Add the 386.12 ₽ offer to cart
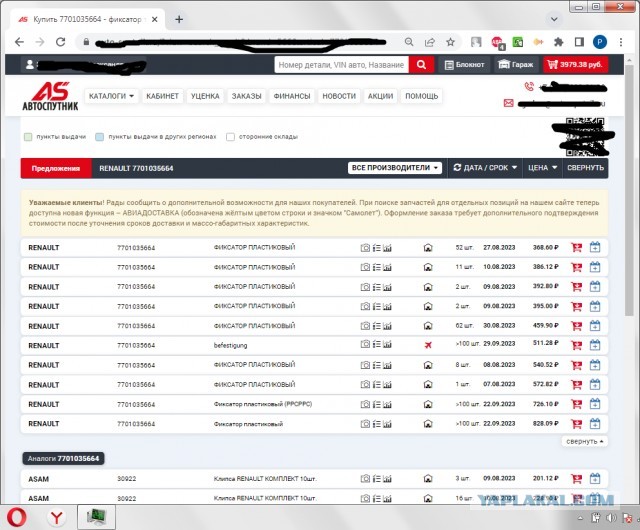This screenshot has width=640, height=530. [x=576, y=267]
